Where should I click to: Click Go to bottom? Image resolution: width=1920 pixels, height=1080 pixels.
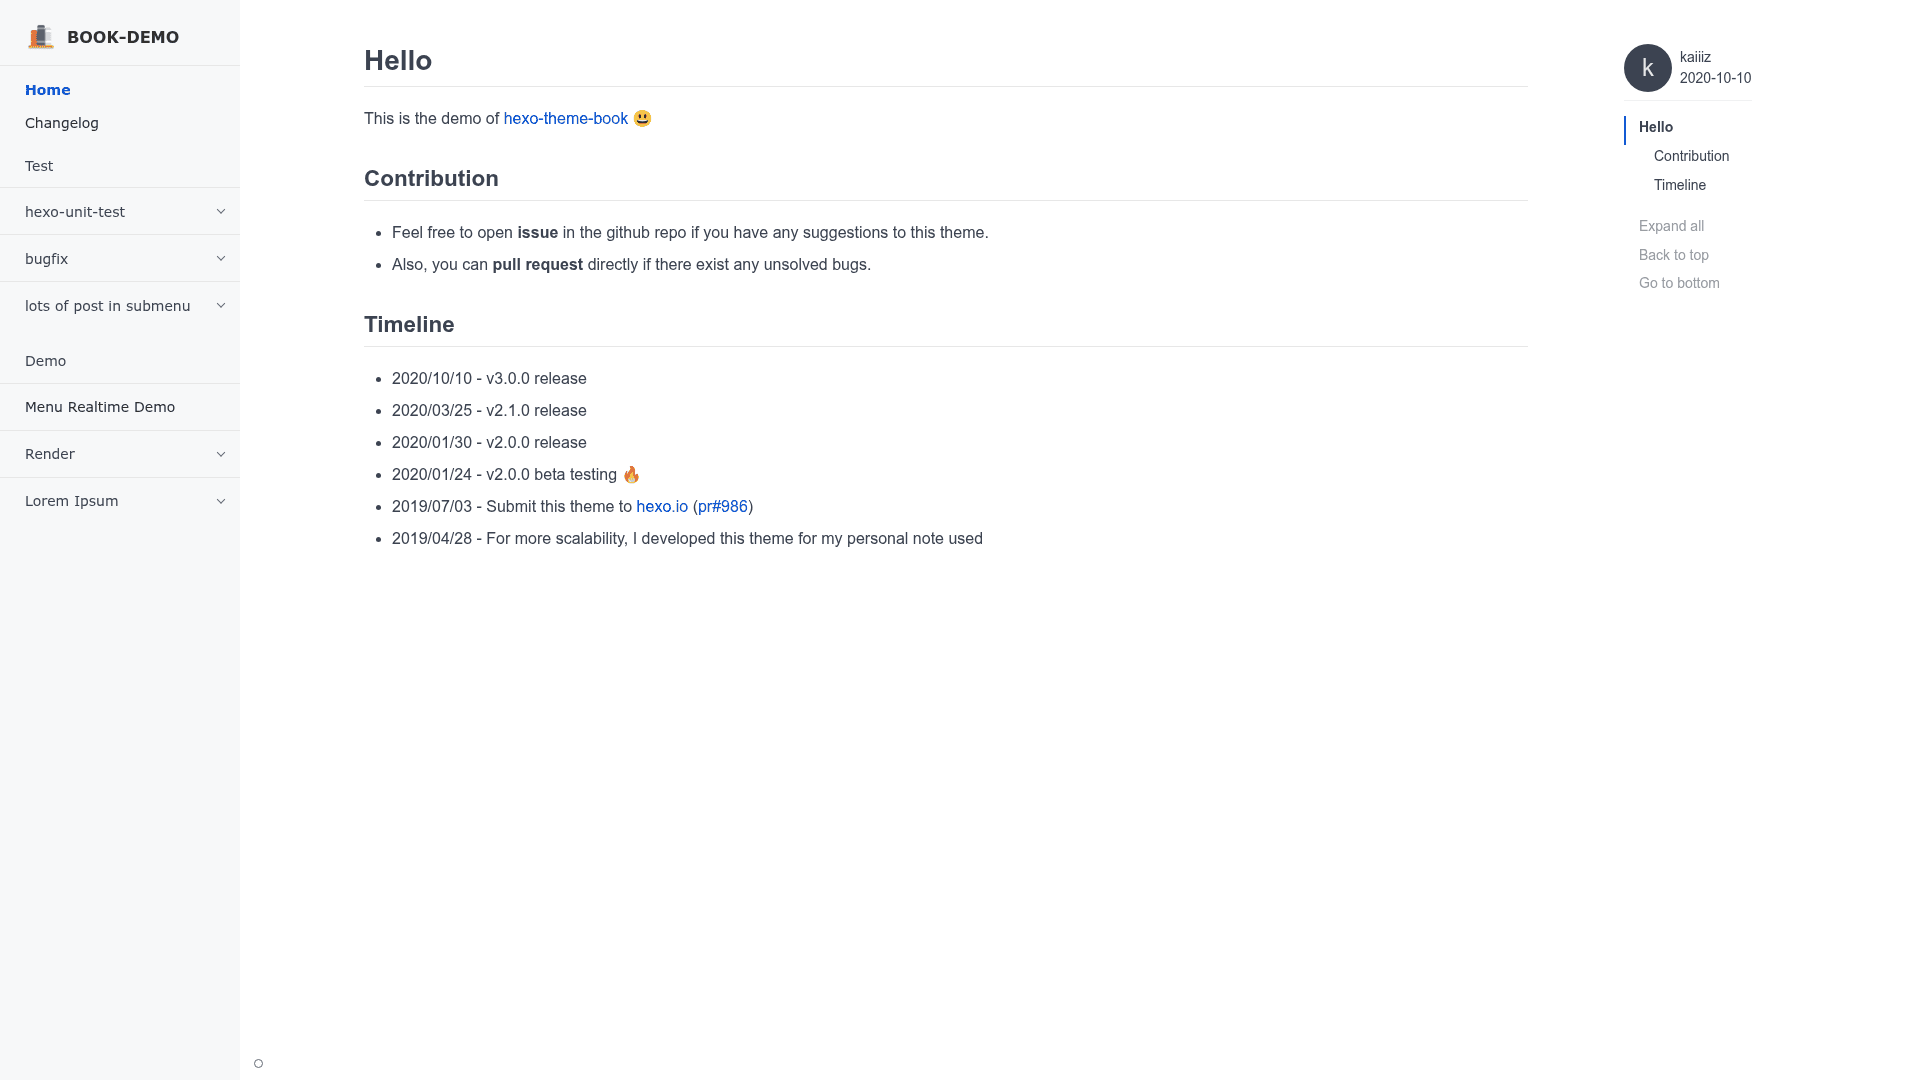1679,283
